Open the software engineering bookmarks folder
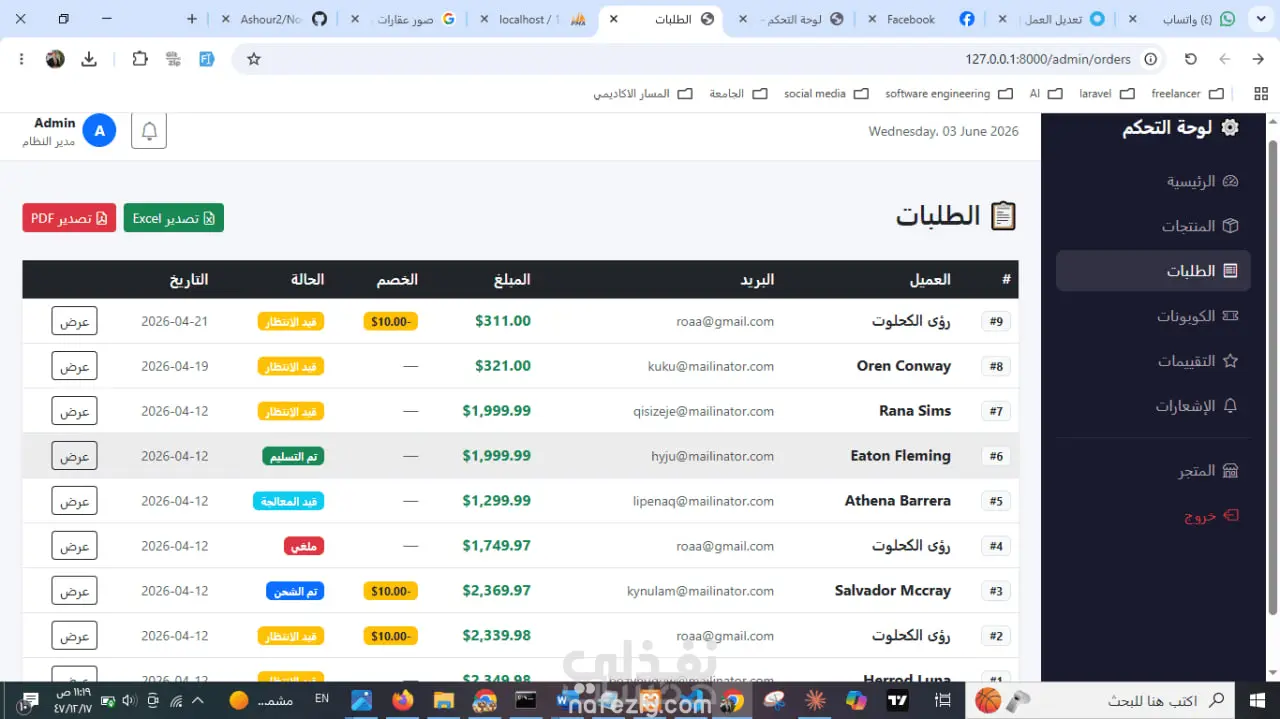Screen dimensions: 1280x719 coord(948,94)
